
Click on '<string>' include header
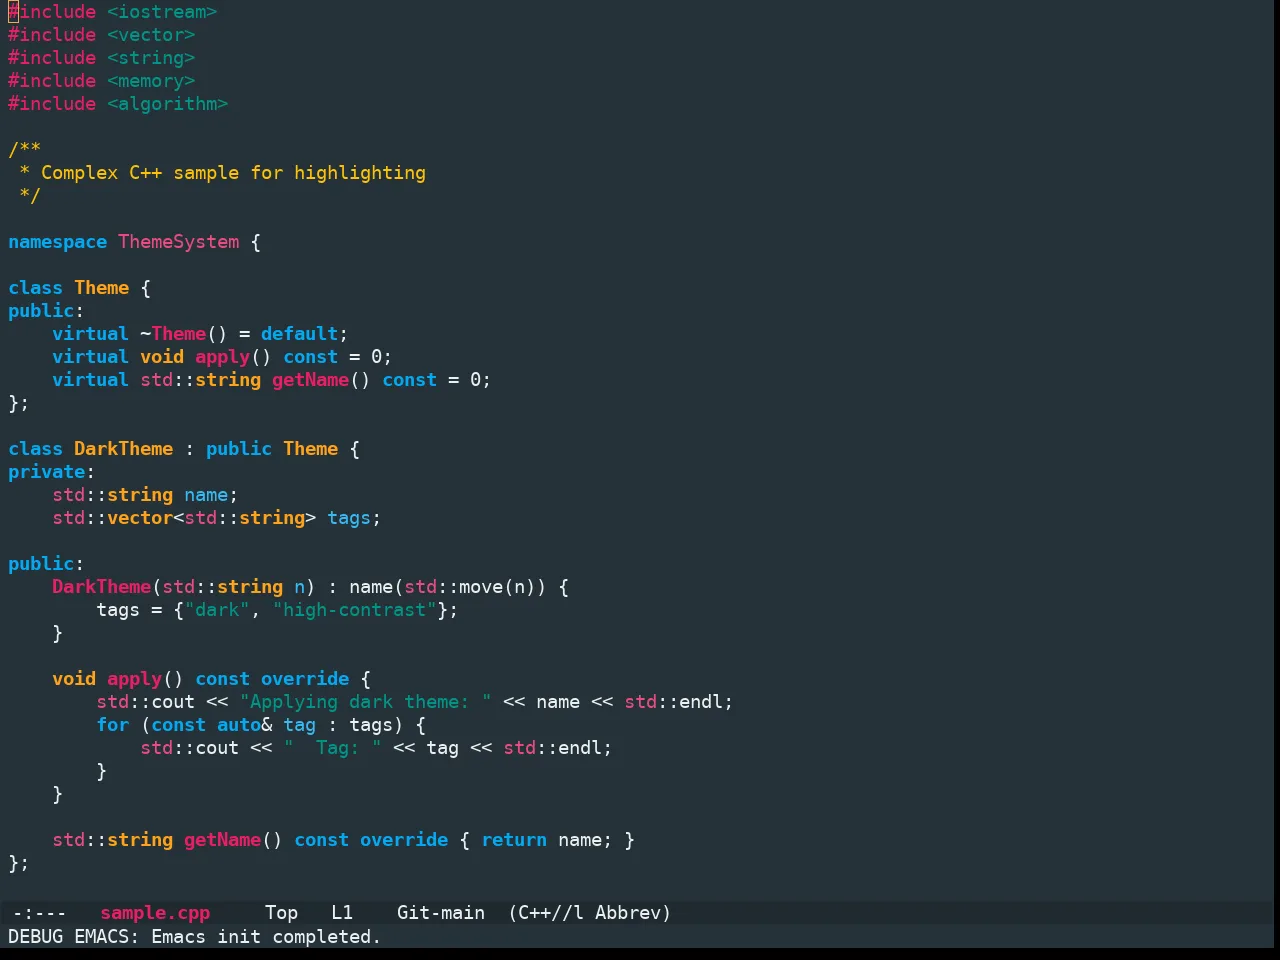(x=151, y=58)
